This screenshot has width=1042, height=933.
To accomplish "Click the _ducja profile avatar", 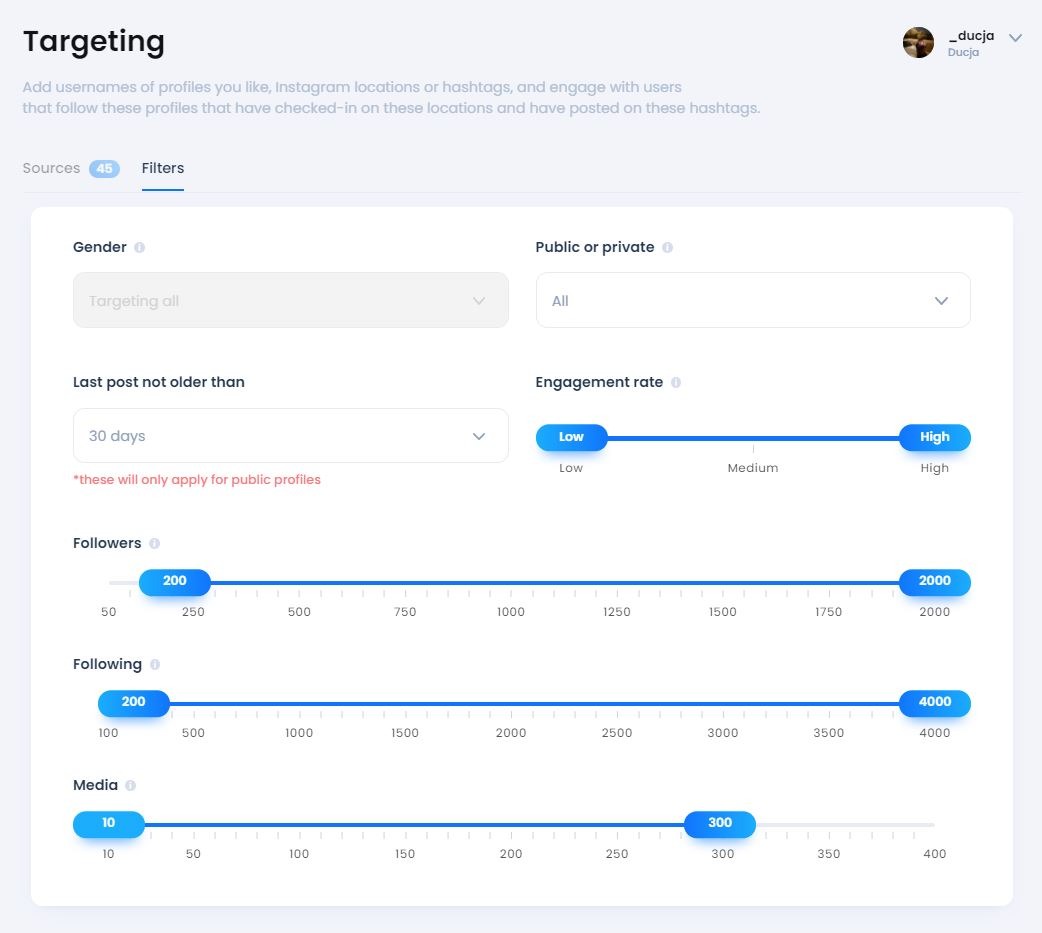I will (918, 42).
